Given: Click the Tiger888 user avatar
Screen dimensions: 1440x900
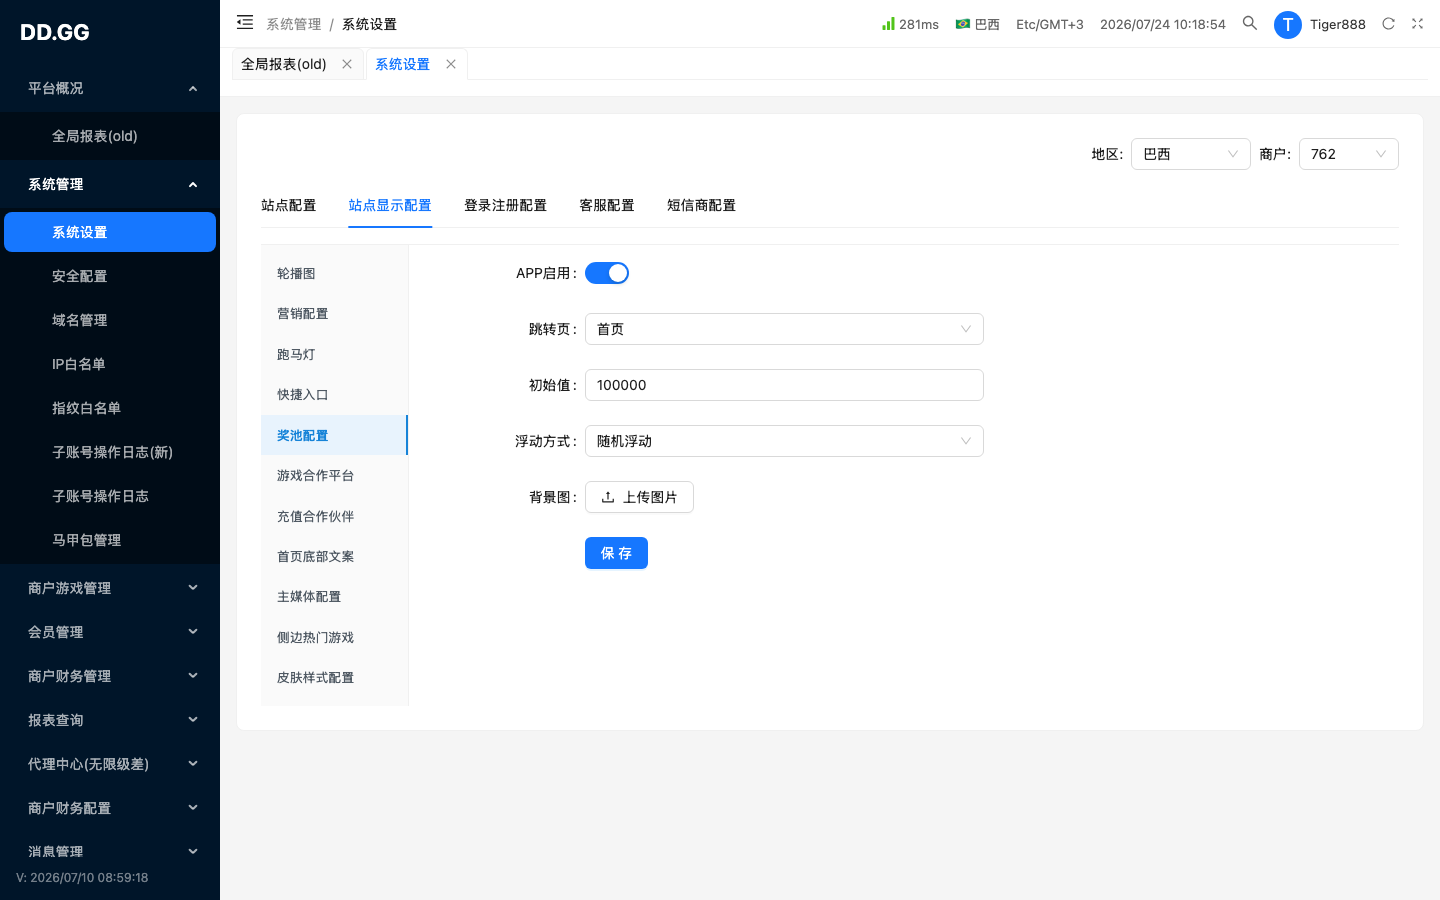Looking at the screenshot, I should pyautogui.click(x=1288, y=24).
